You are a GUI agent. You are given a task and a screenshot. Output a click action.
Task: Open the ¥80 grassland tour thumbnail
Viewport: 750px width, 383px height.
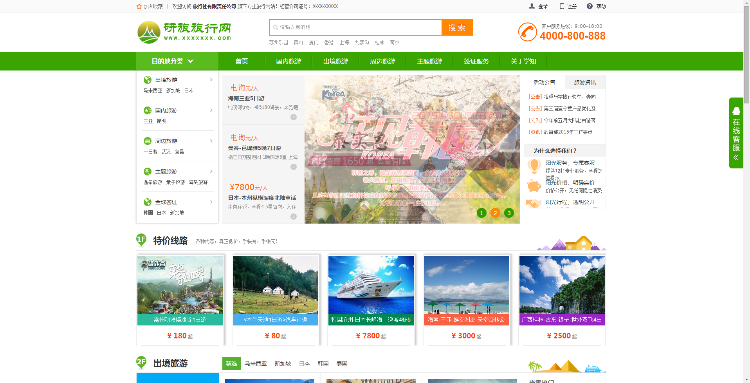(276, 285)
